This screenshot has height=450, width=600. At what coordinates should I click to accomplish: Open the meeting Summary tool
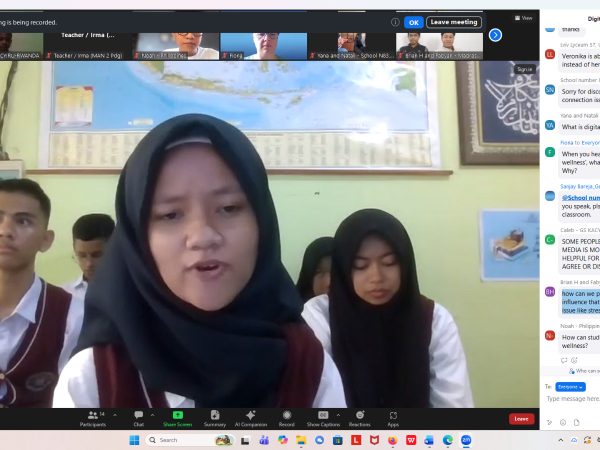click(x=215, y=418)
